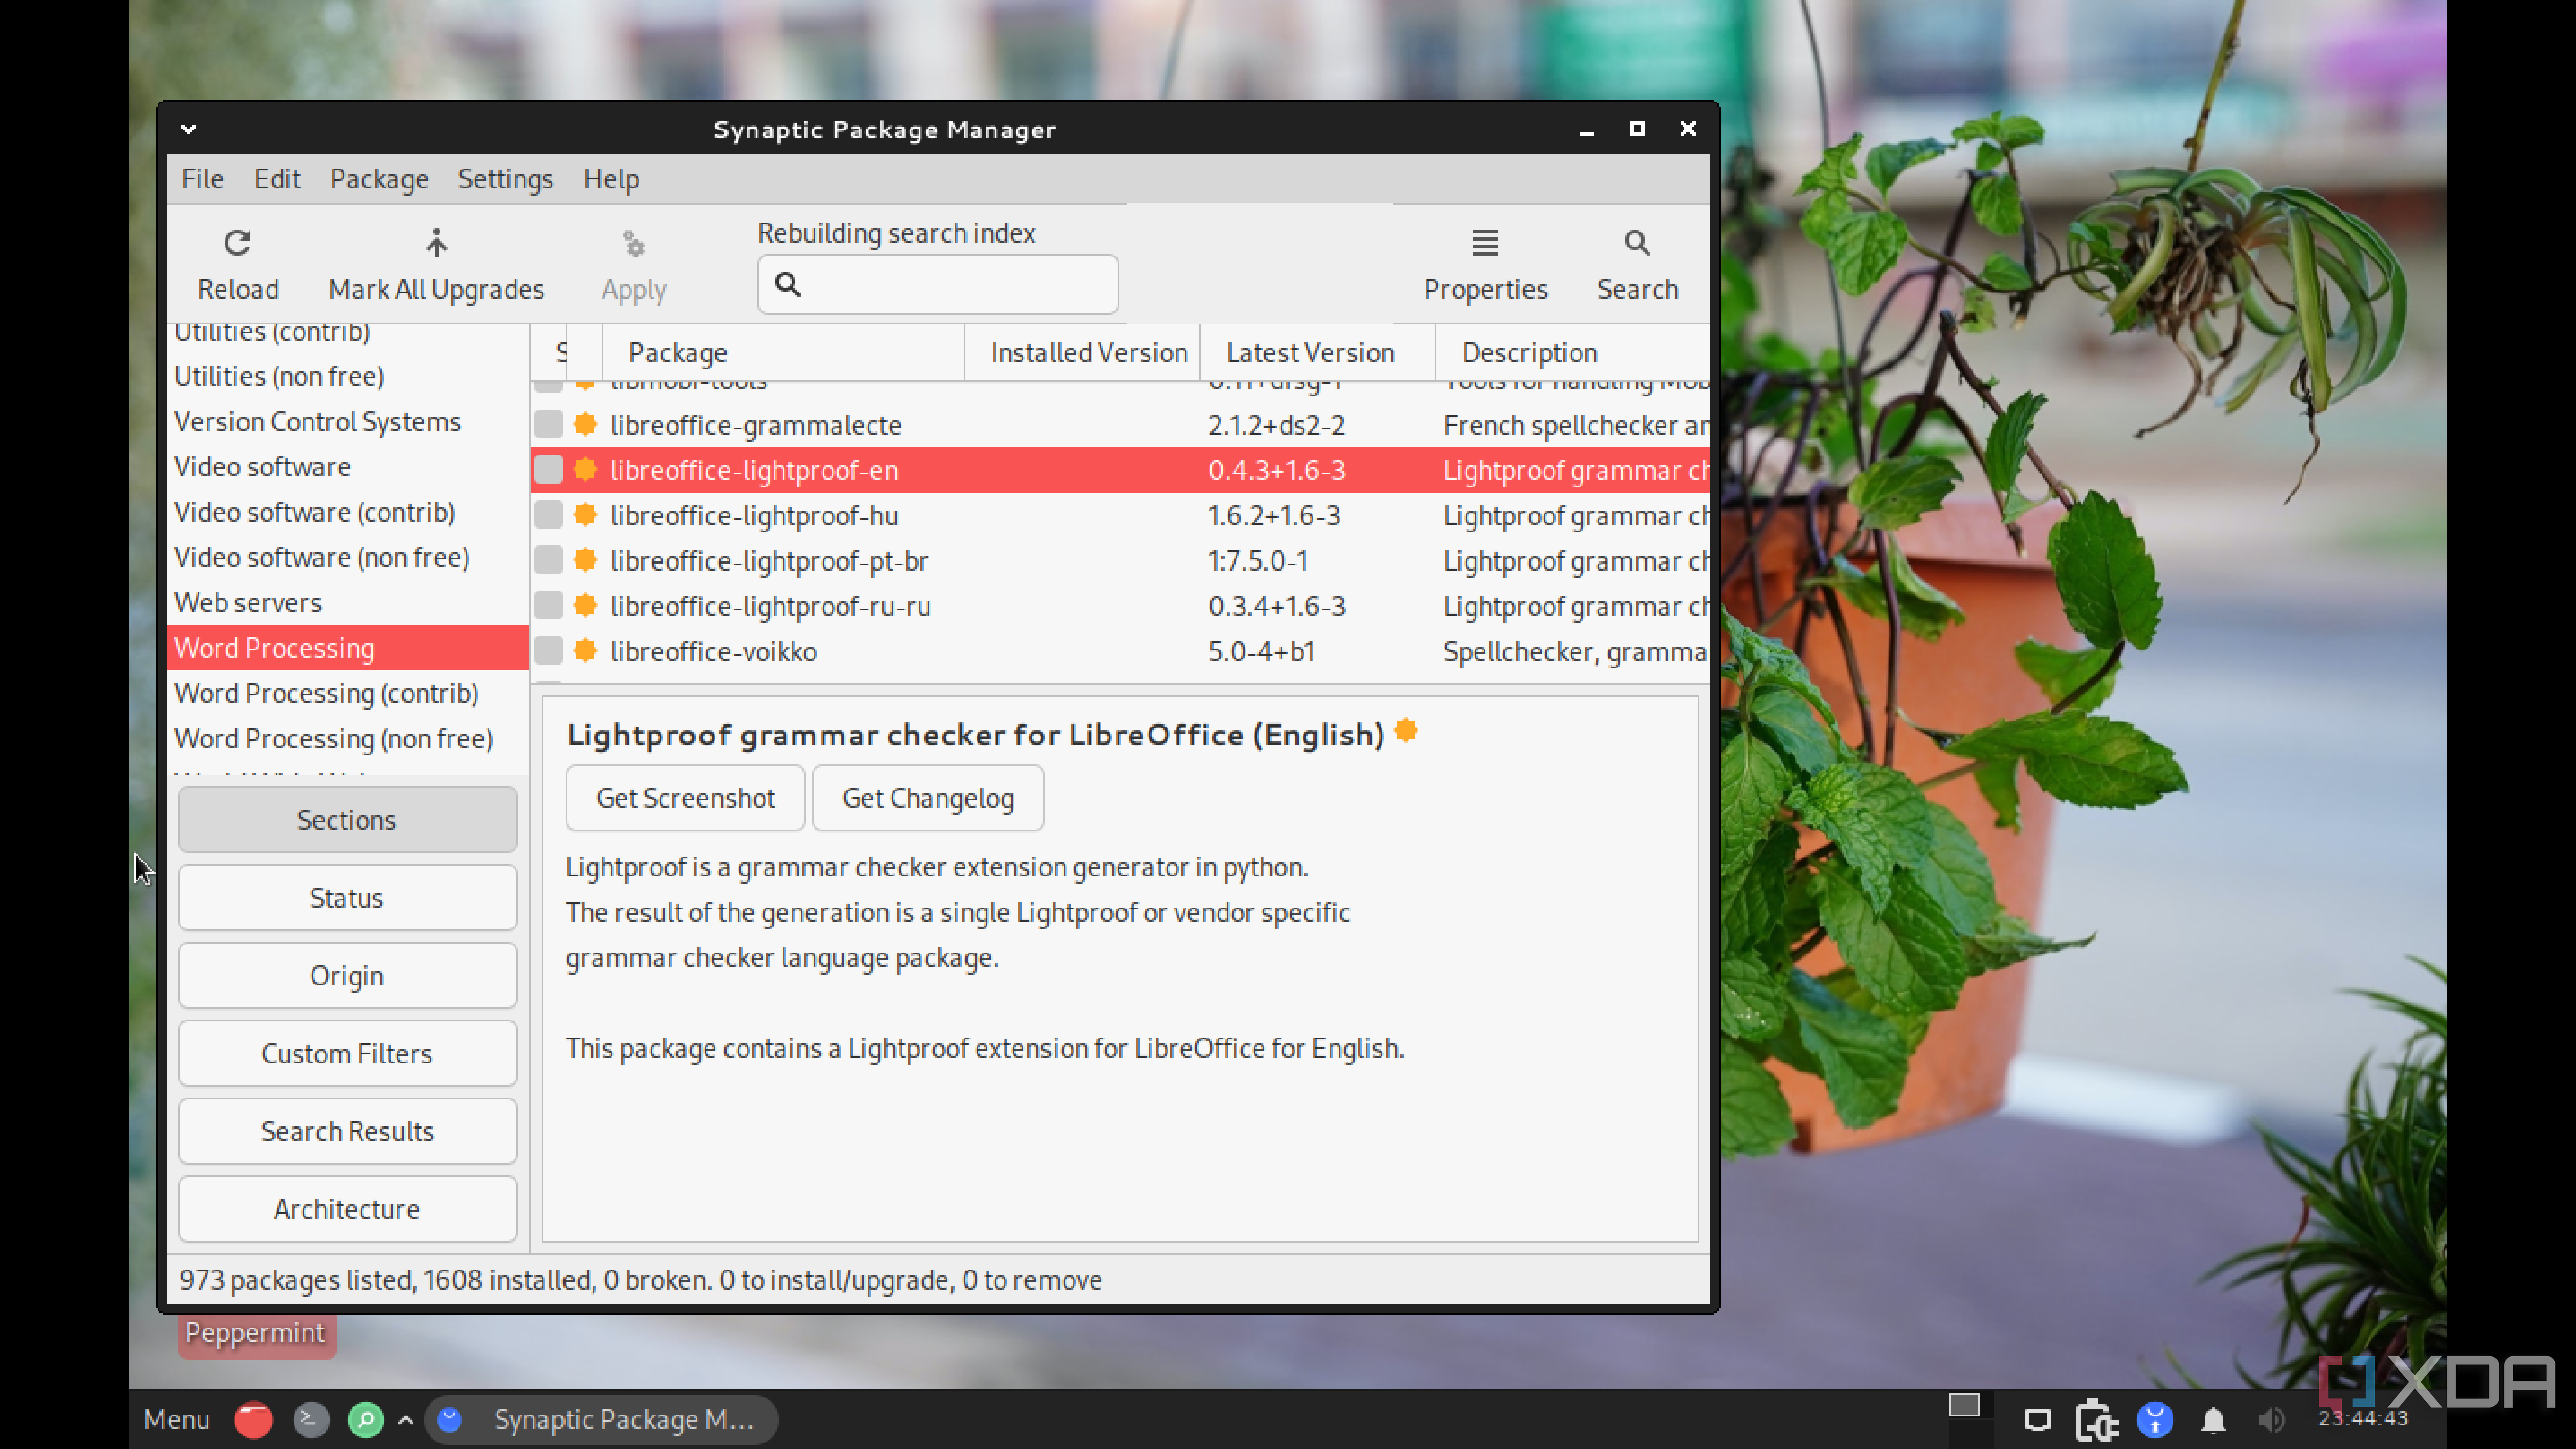2576x1449 pixels.
Task: Select Word Processing (non free) section
Action: (347, 738)
